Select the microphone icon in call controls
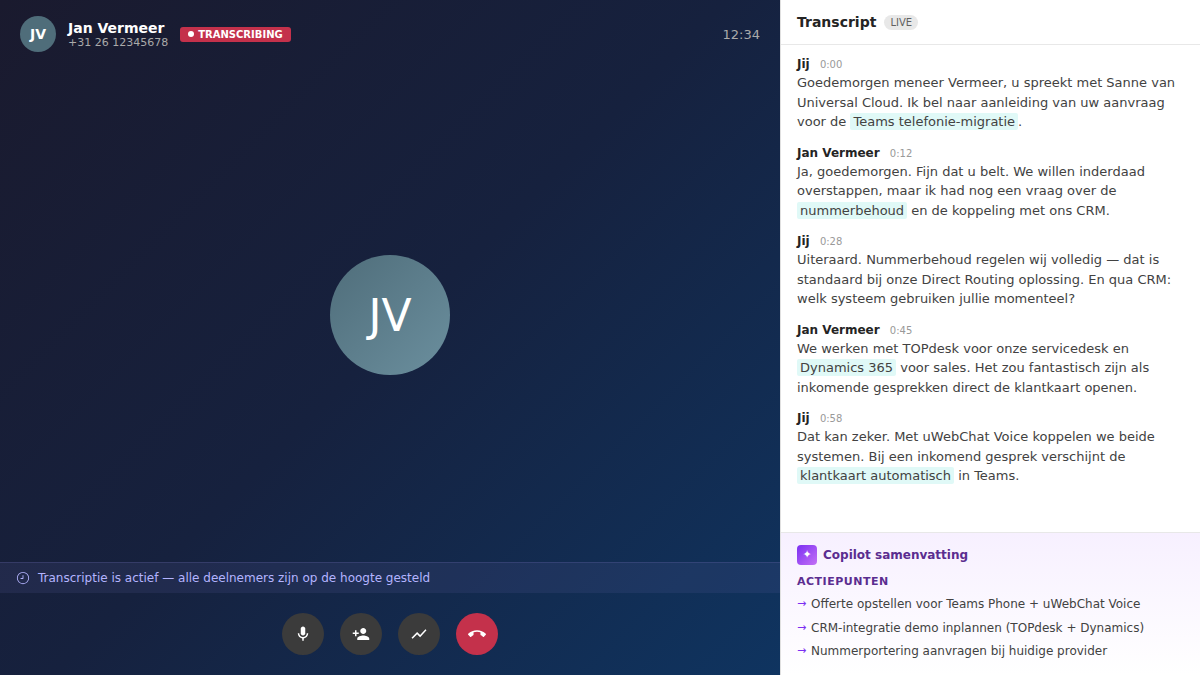1200x675 pixels. pos(303,634)
